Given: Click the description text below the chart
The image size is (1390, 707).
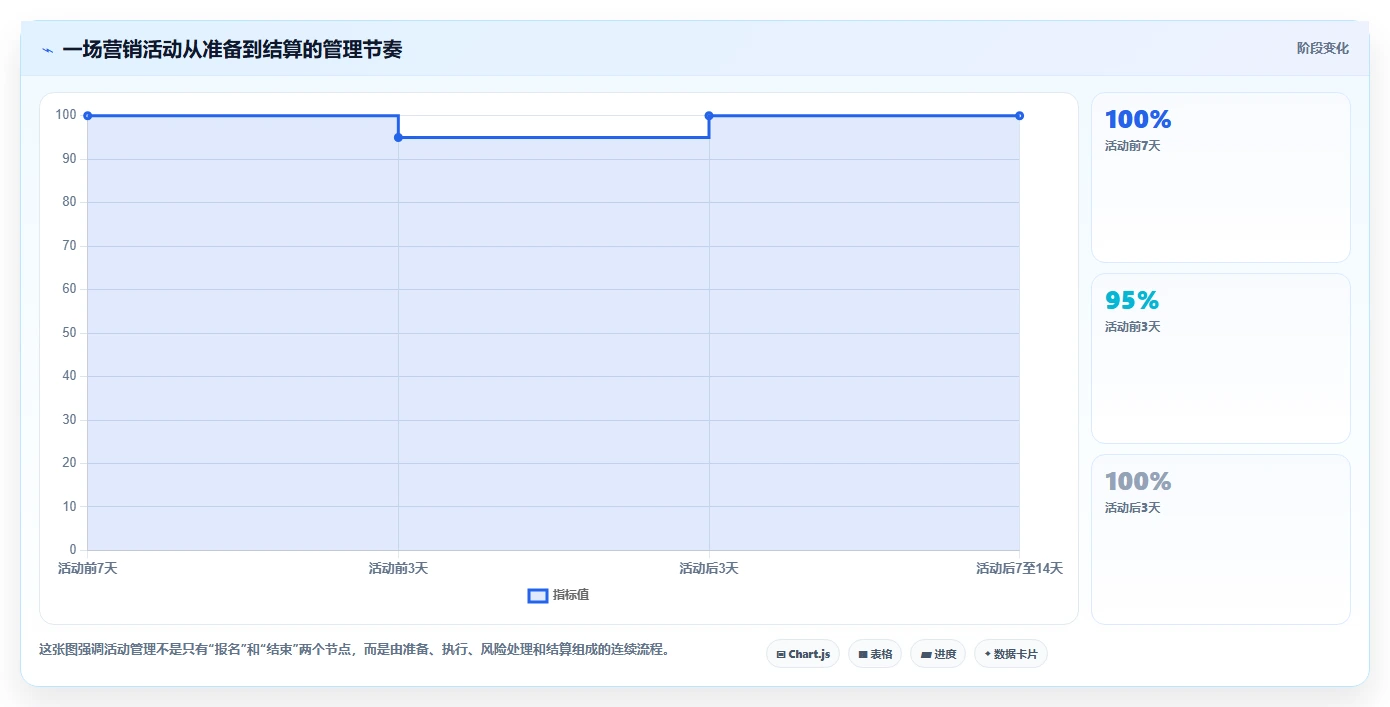Looking at the screenshot, I should tap(354, 649).
